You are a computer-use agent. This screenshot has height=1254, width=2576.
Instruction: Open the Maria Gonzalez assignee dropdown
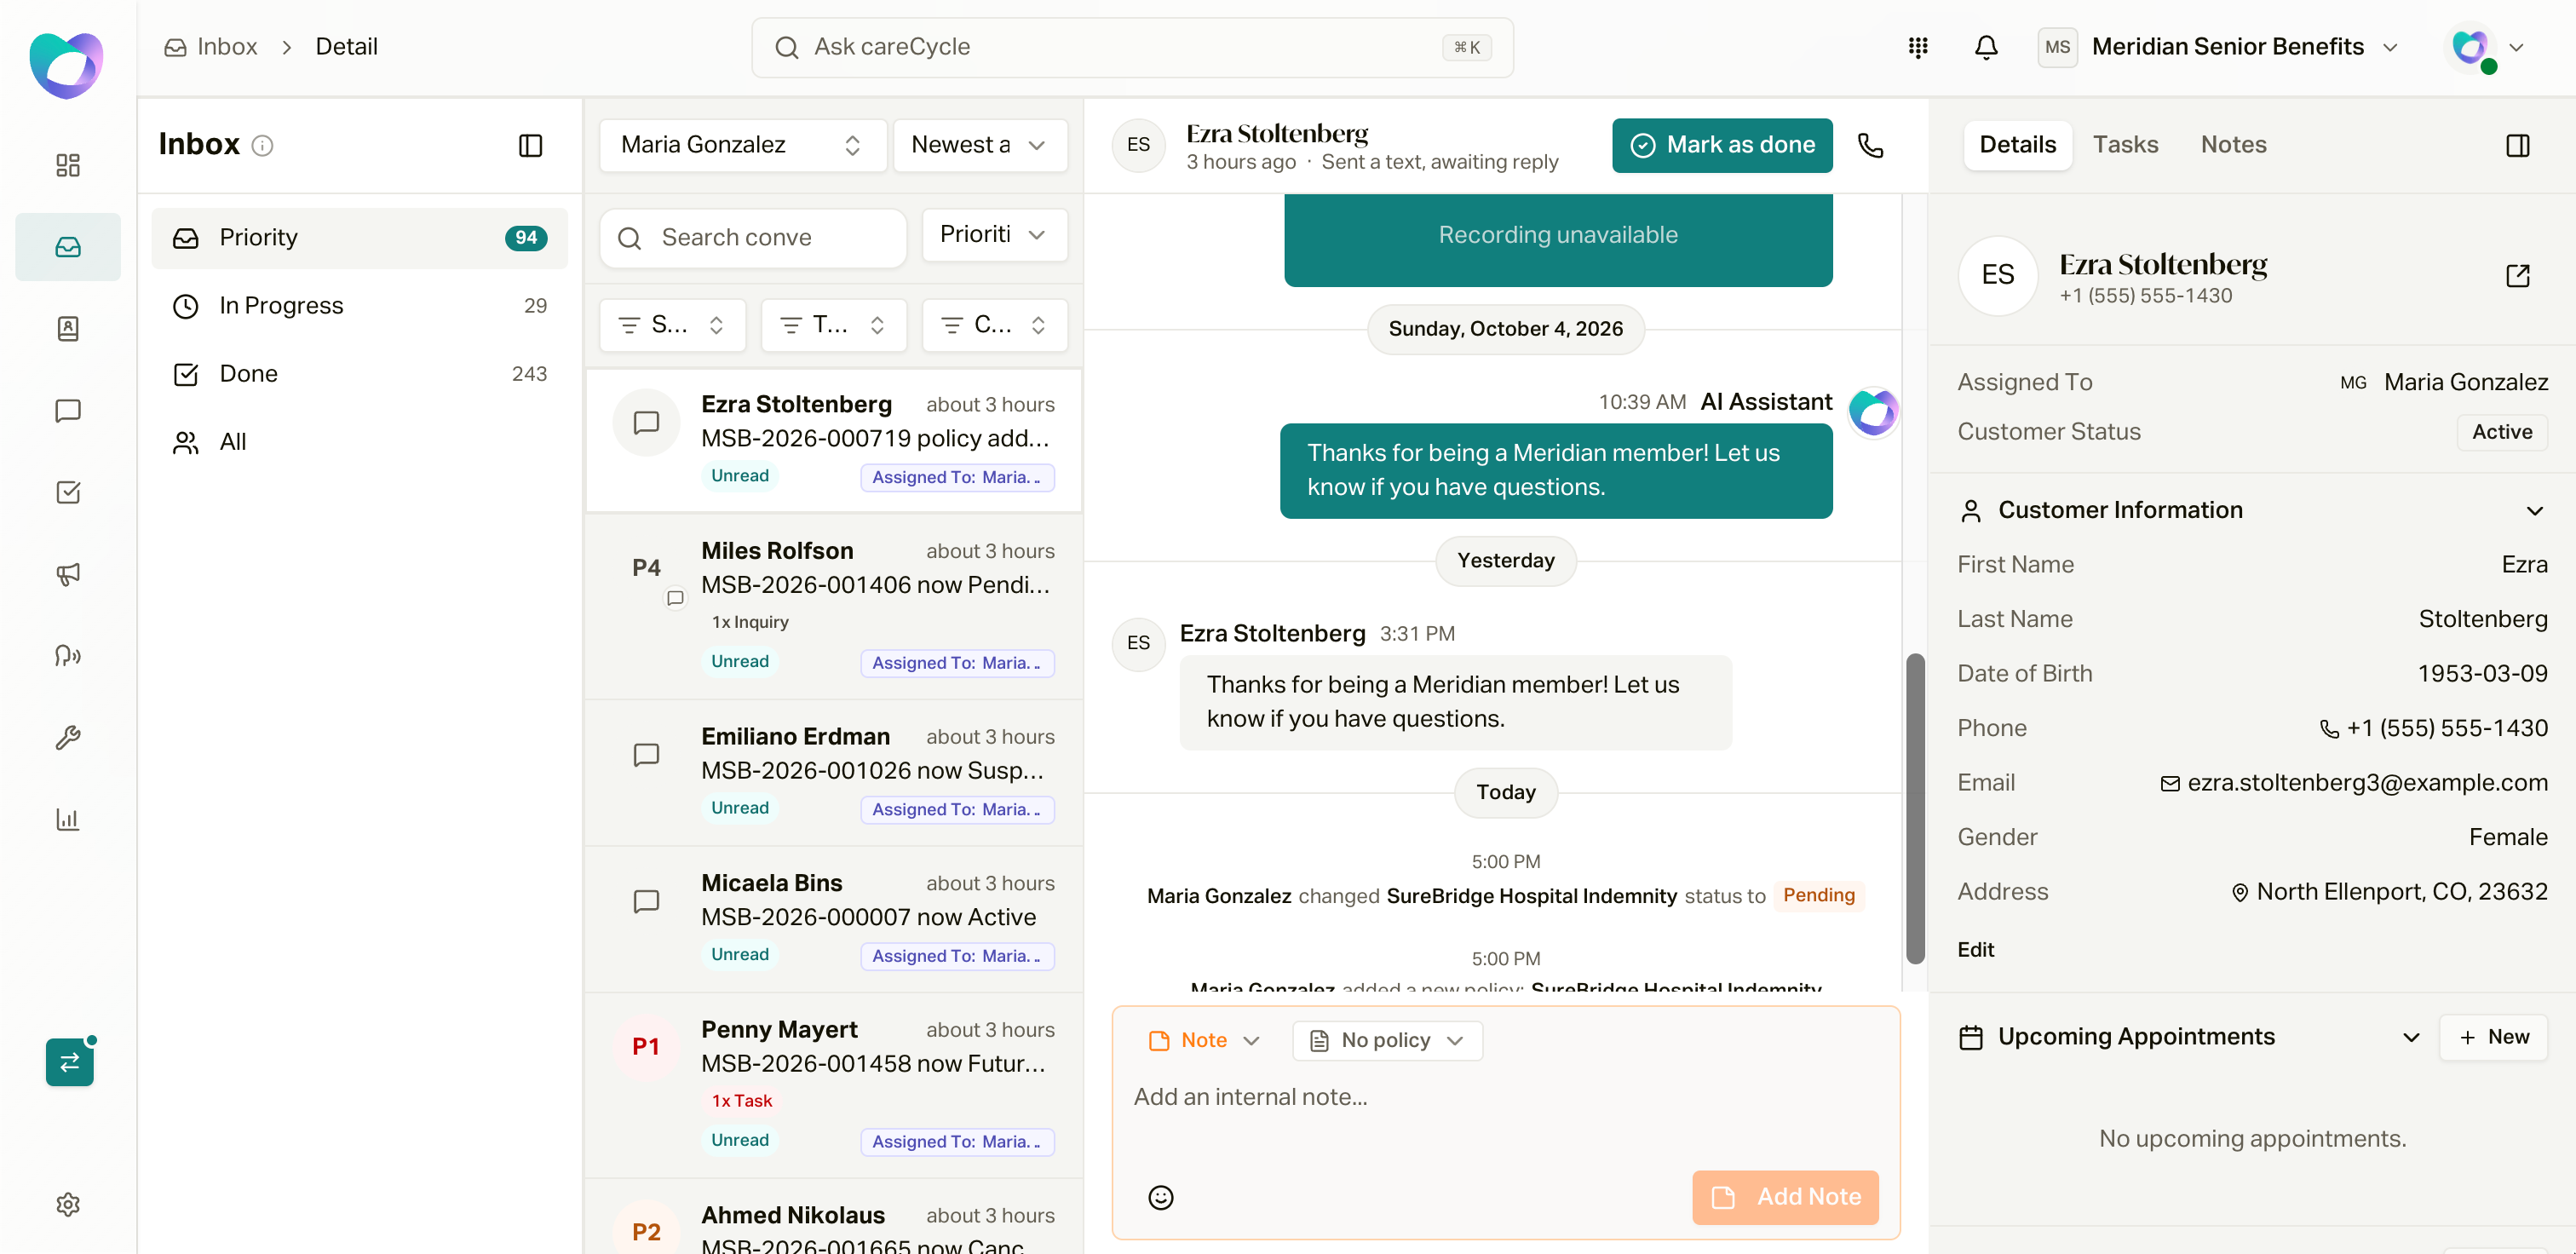tap(742, 145)
